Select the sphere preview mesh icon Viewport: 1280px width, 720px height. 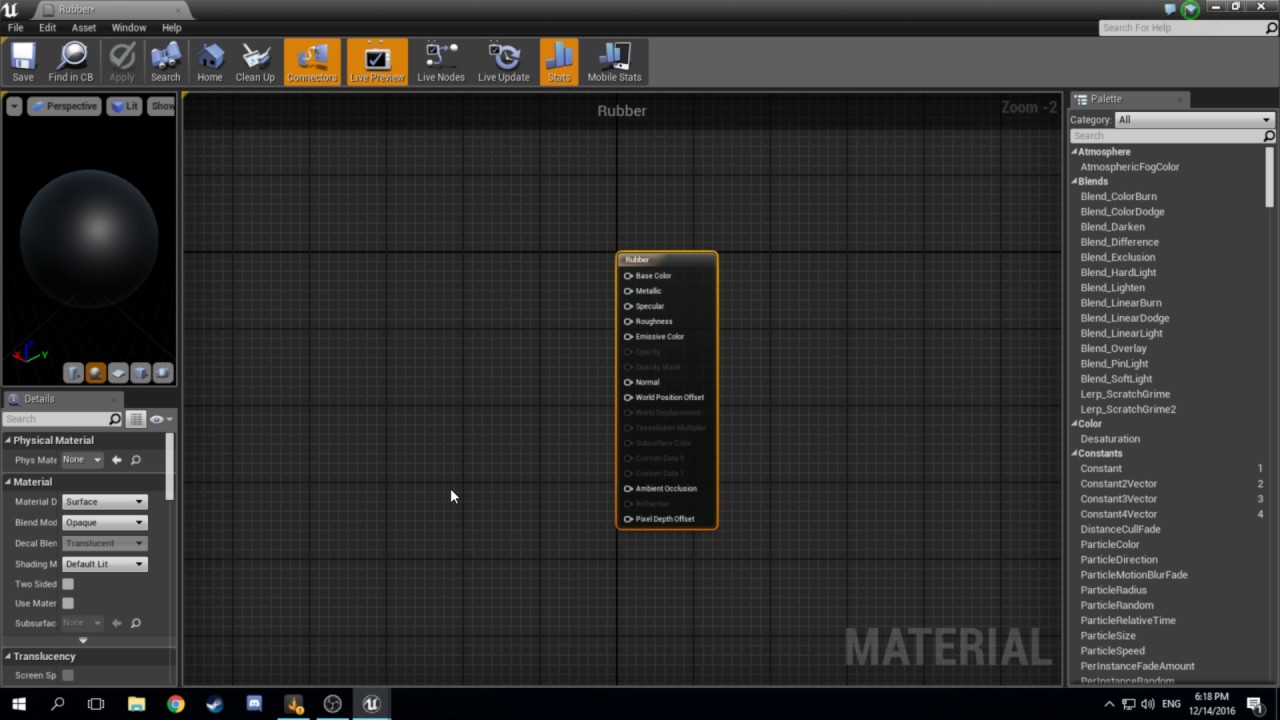(x=96, y=373)
